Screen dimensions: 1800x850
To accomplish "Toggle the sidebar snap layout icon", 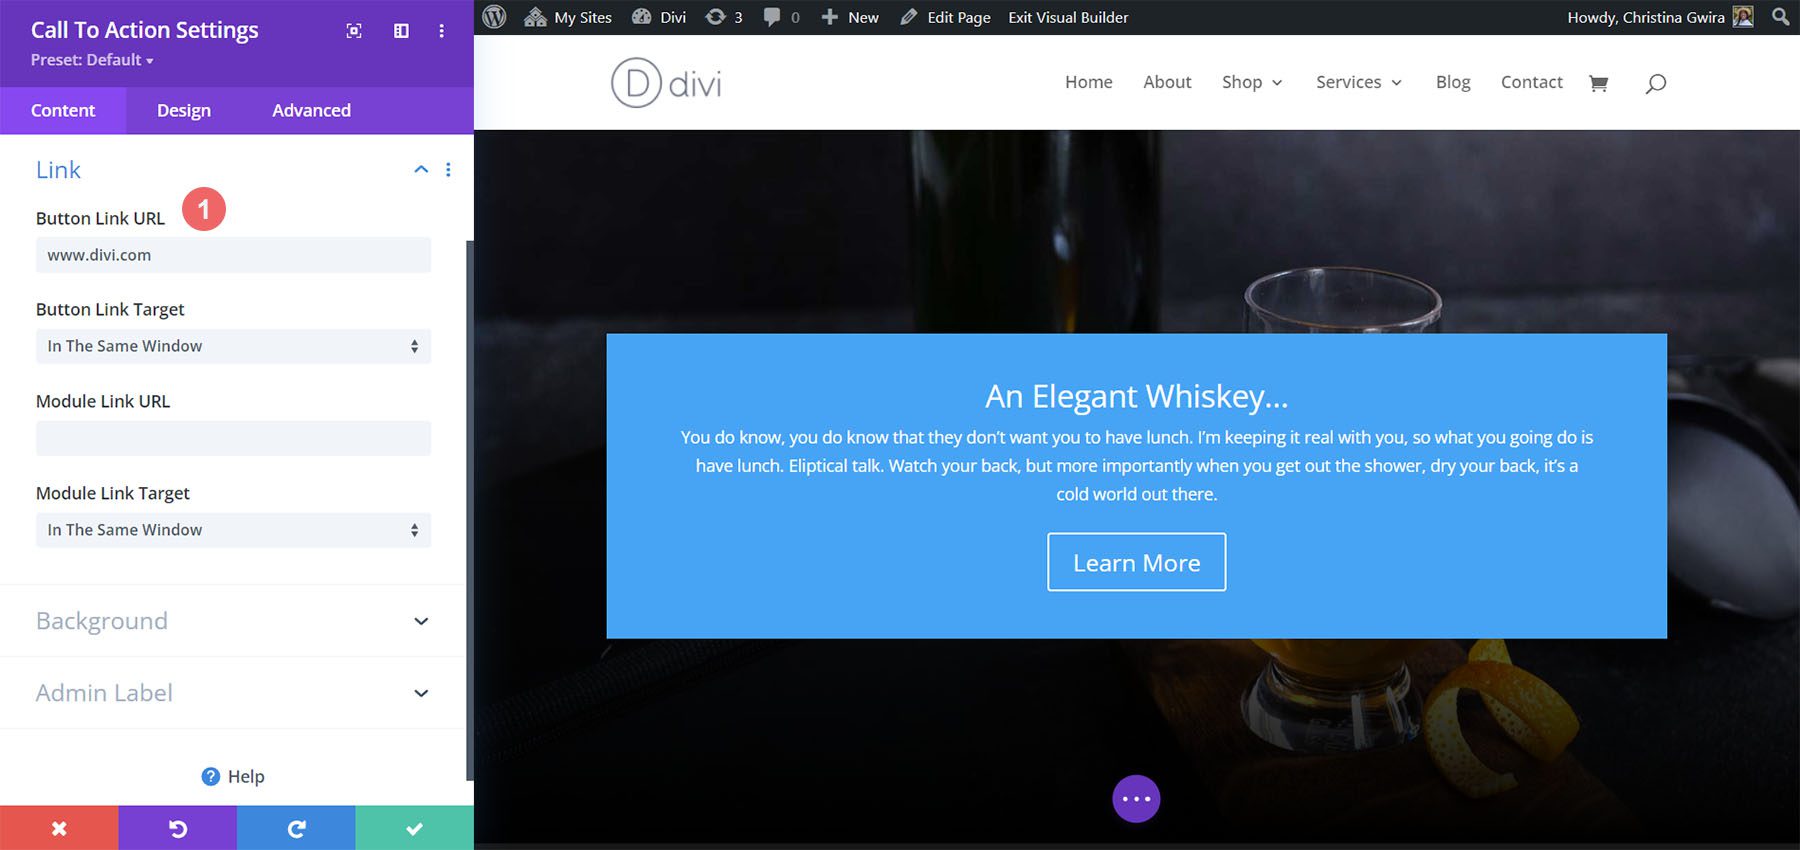I will point(401,31).
